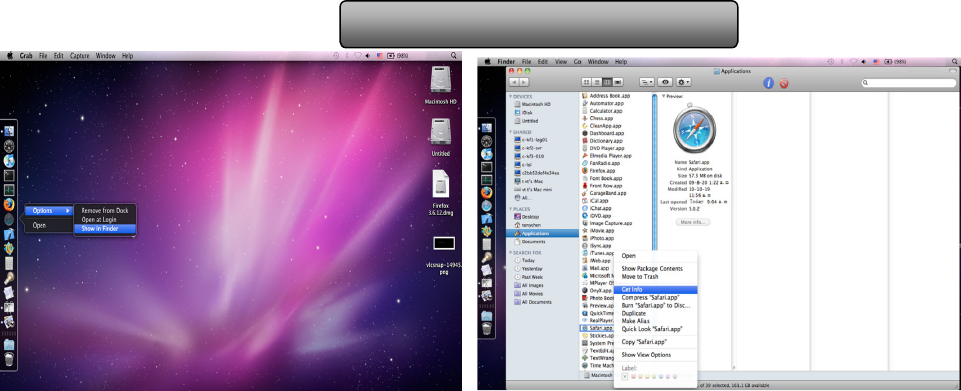Click the Finder search field

[x=909, y=83]
